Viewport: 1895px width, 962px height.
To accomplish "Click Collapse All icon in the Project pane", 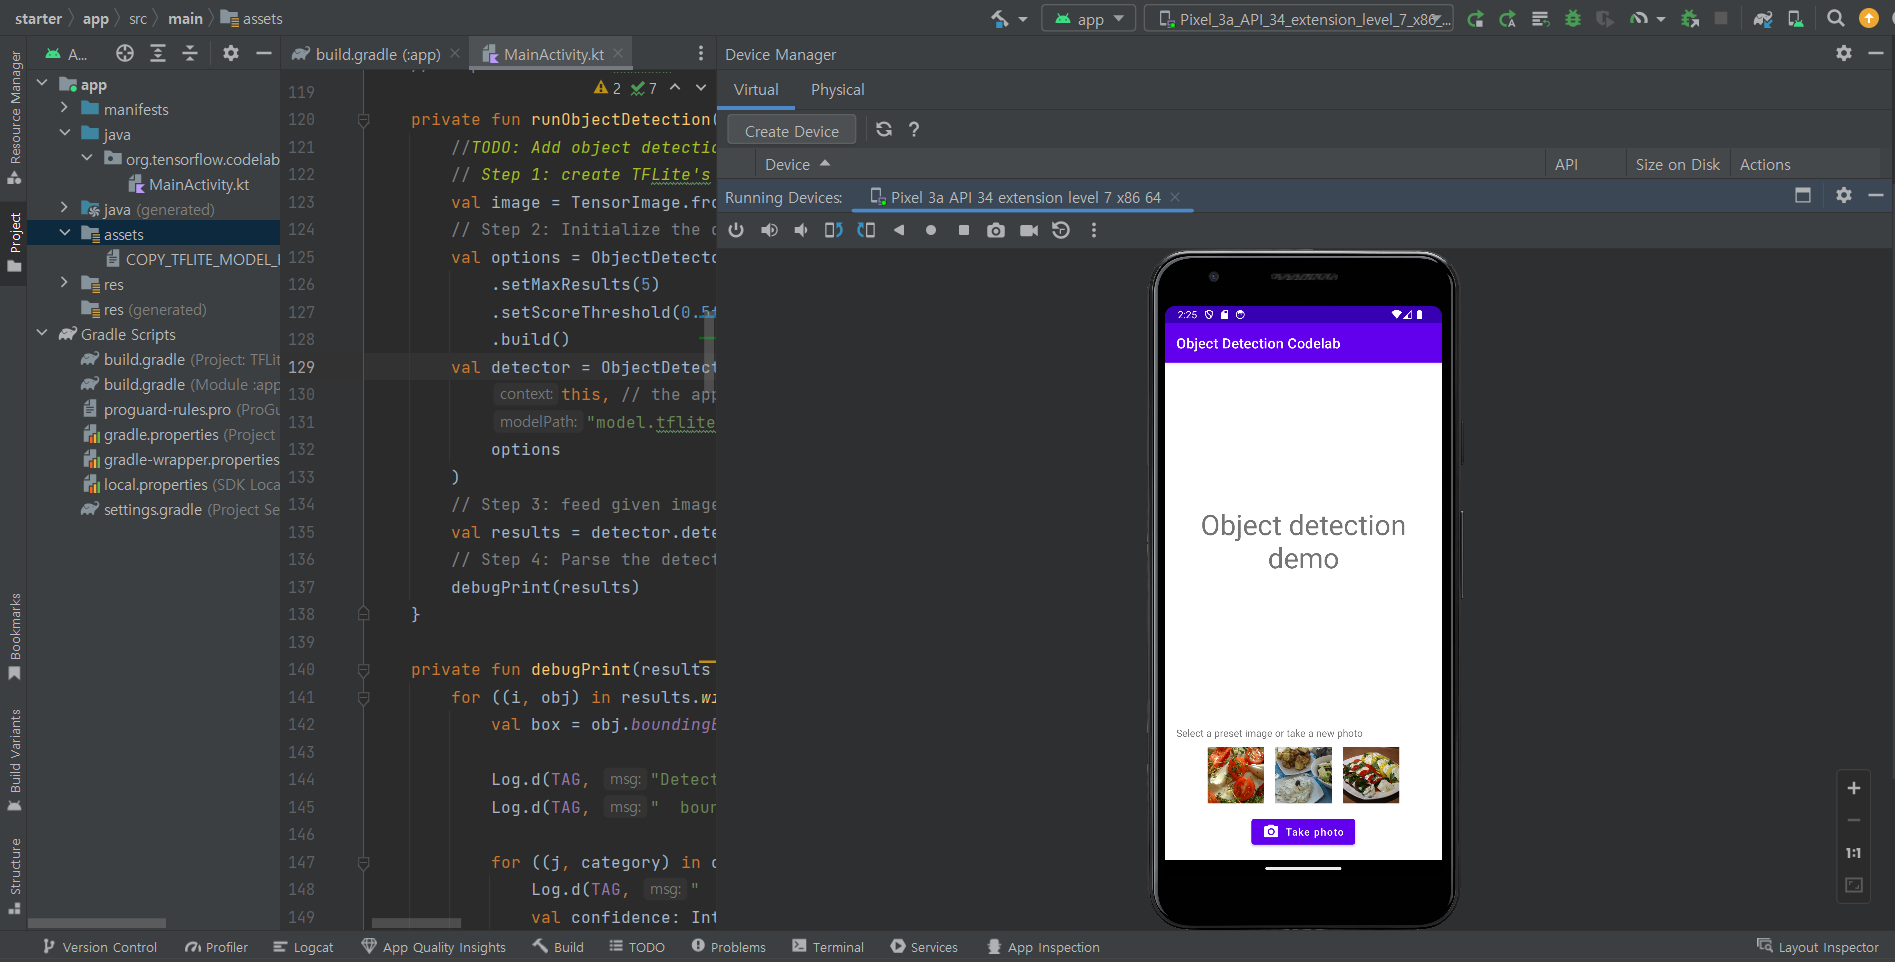I will click(190, 54).
